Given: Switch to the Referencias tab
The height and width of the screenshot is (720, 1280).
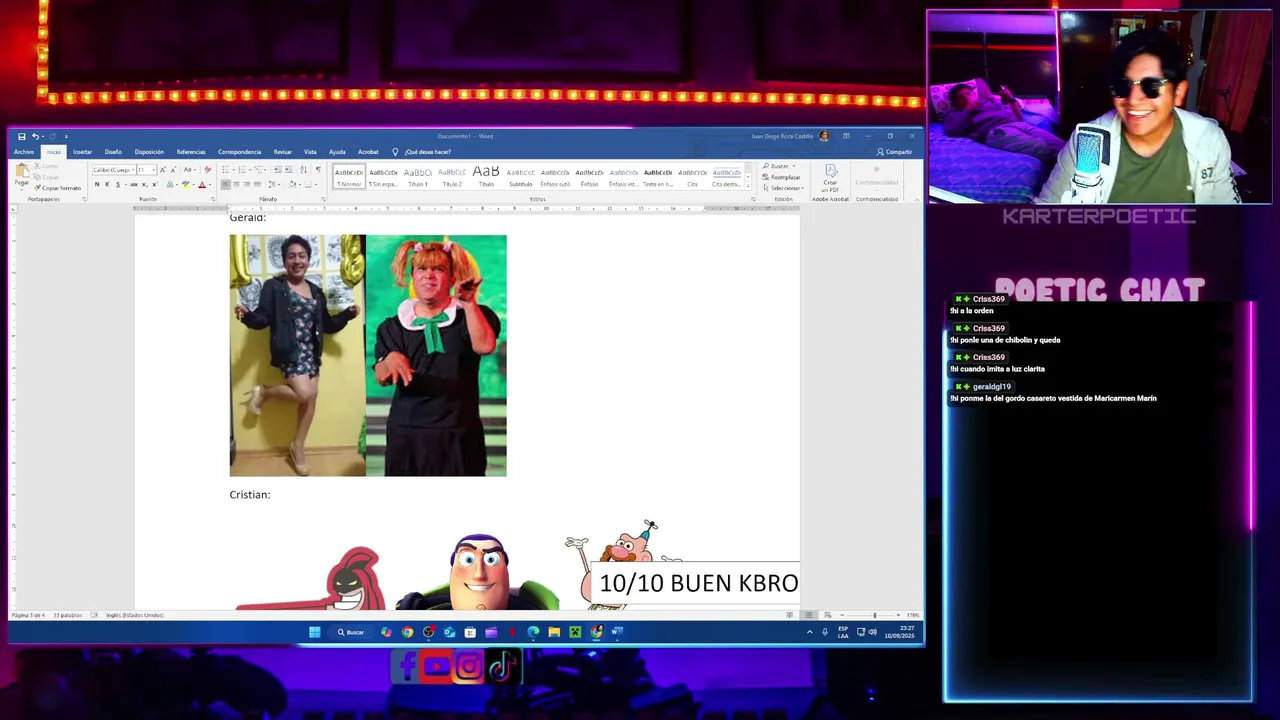Looking at the screenshot, I should 191,152.
